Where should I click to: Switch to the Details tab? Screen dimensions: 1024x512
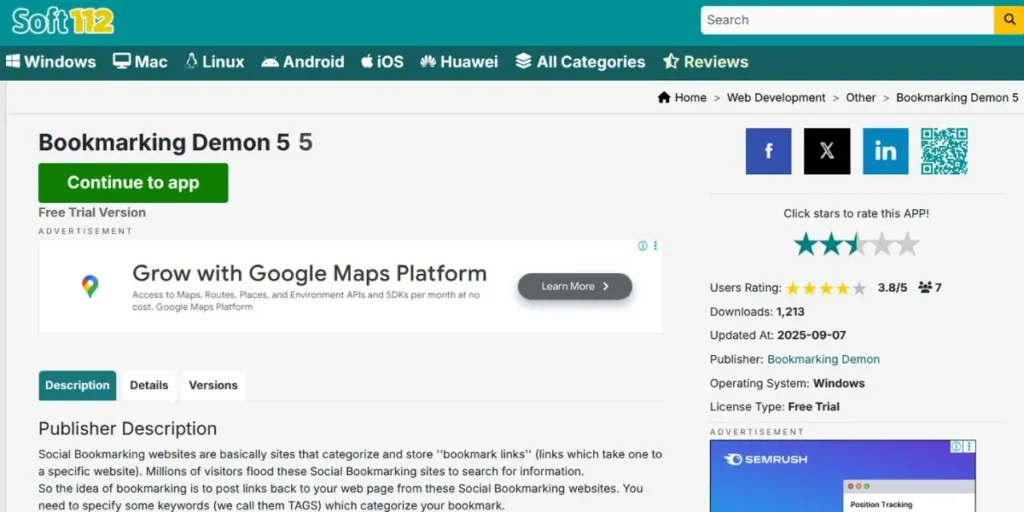pos(149,385)
